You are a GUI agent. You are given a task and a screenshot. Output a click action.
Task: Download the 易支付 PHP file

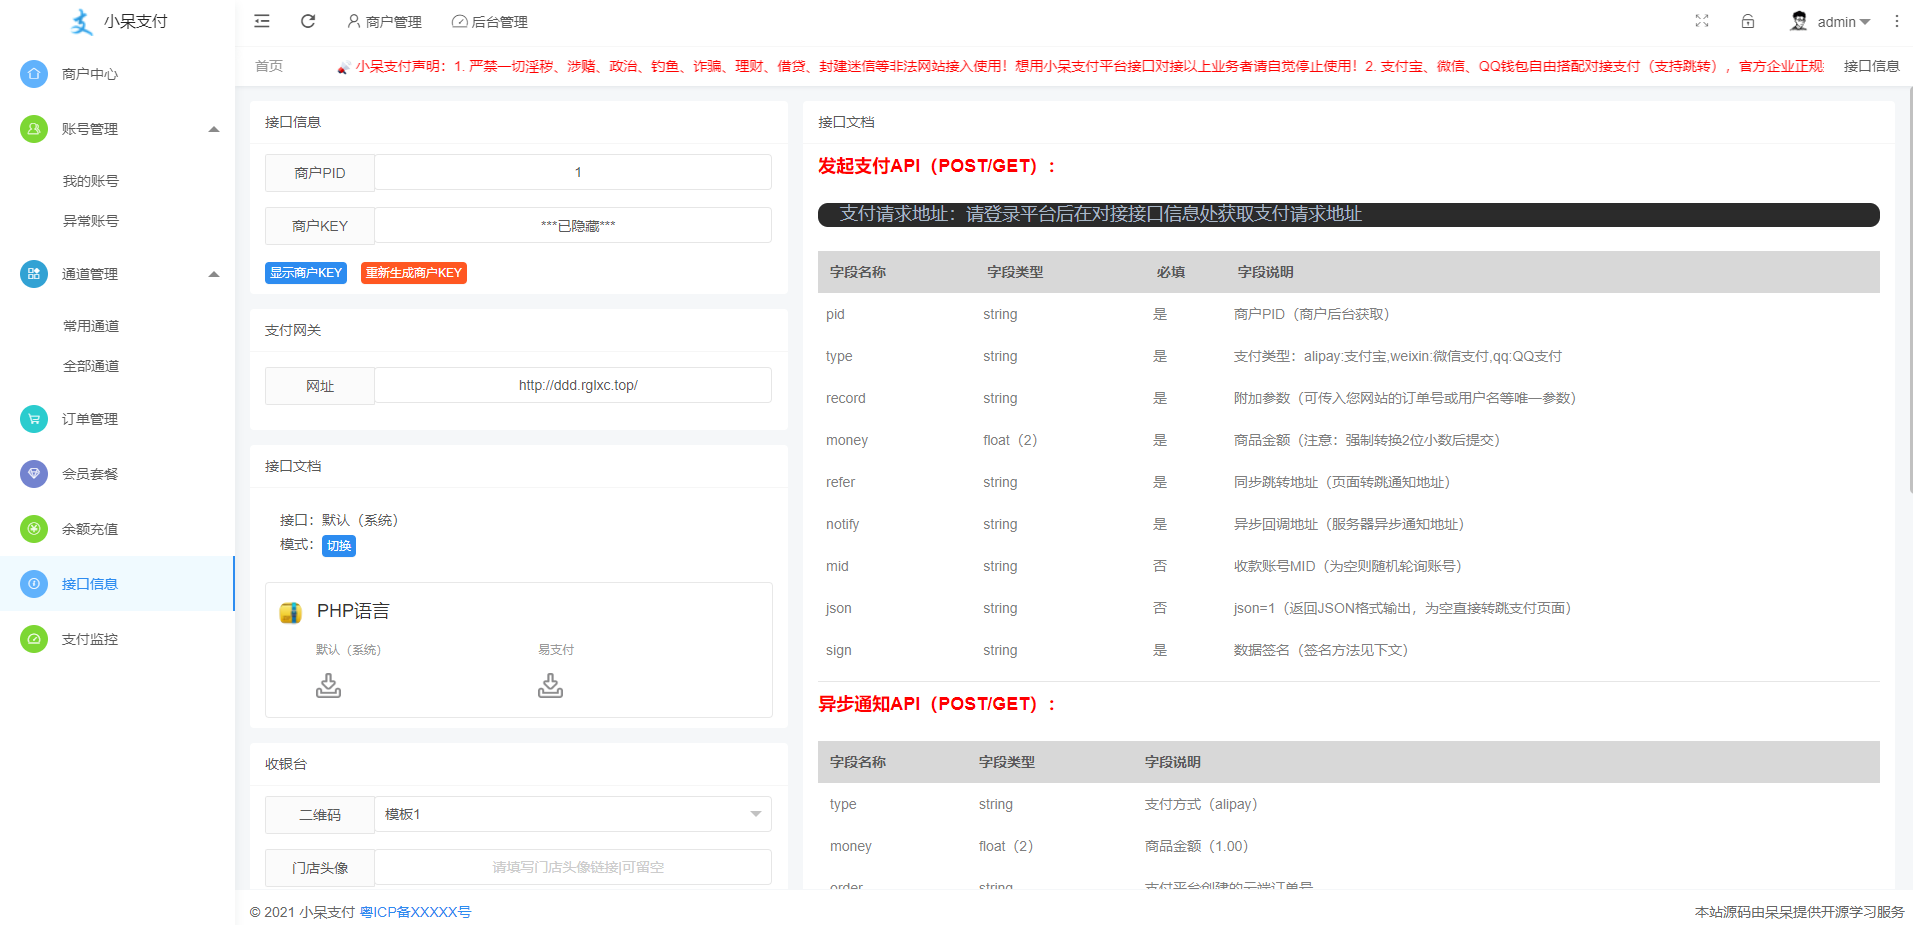coord(550,685)
